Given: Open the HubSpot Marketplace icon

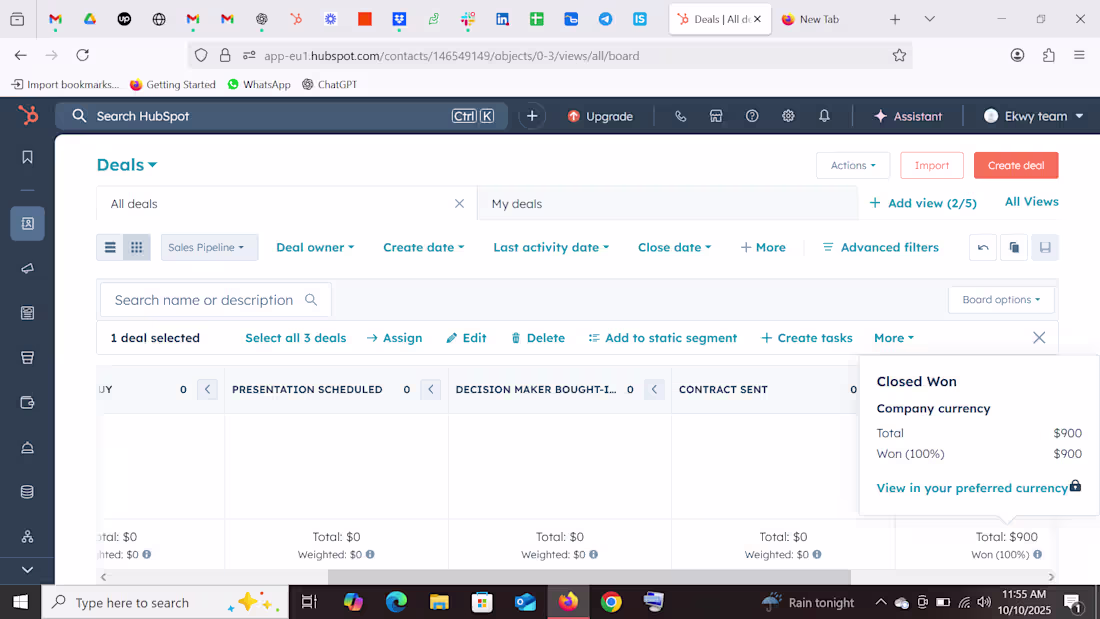Looking at the screenshot, I should pyautogui.click(x=716, y=117).
